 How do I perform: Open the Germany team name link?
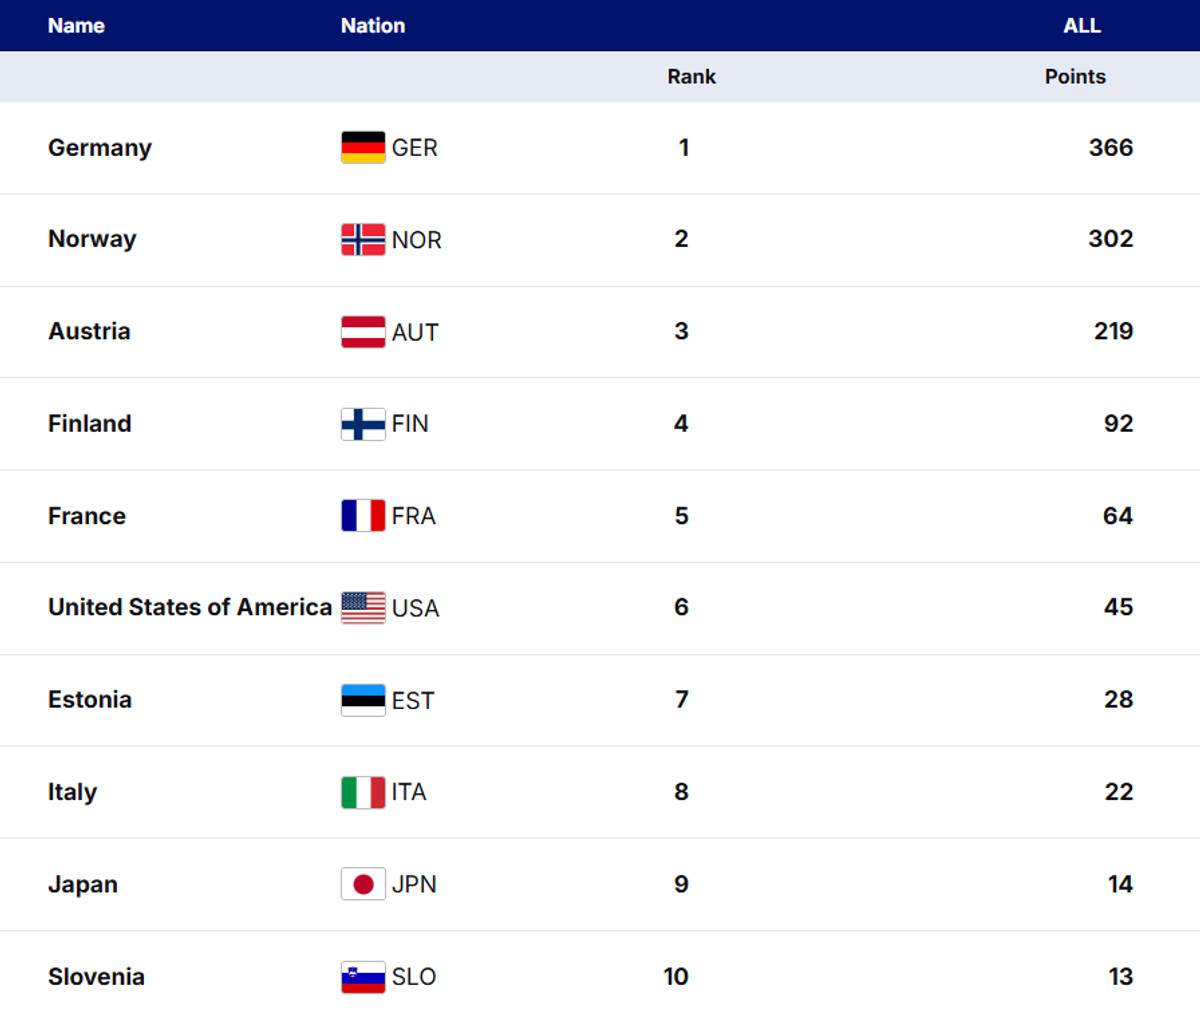coord(100,148)
